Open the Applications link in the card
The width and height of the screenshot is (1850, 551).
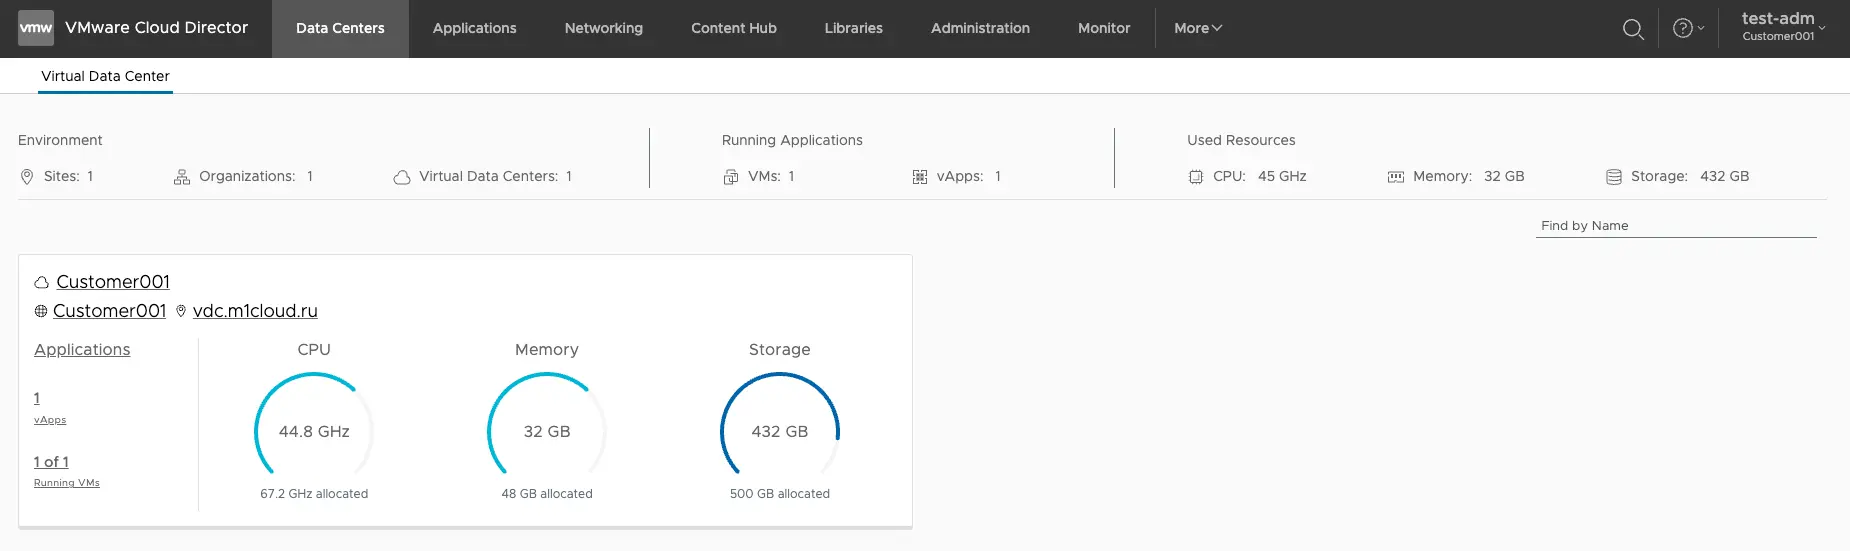pos(82,349)
